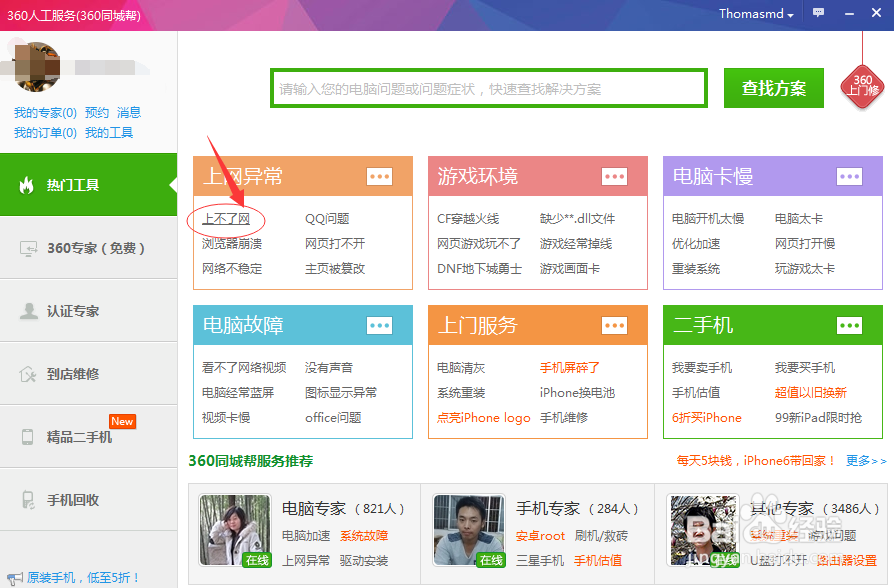The width and height of the screenshot is (894, 588).
Task: Select 网页游戏玩不了 link
Action: pyautogui.click(x=479, y=244)
